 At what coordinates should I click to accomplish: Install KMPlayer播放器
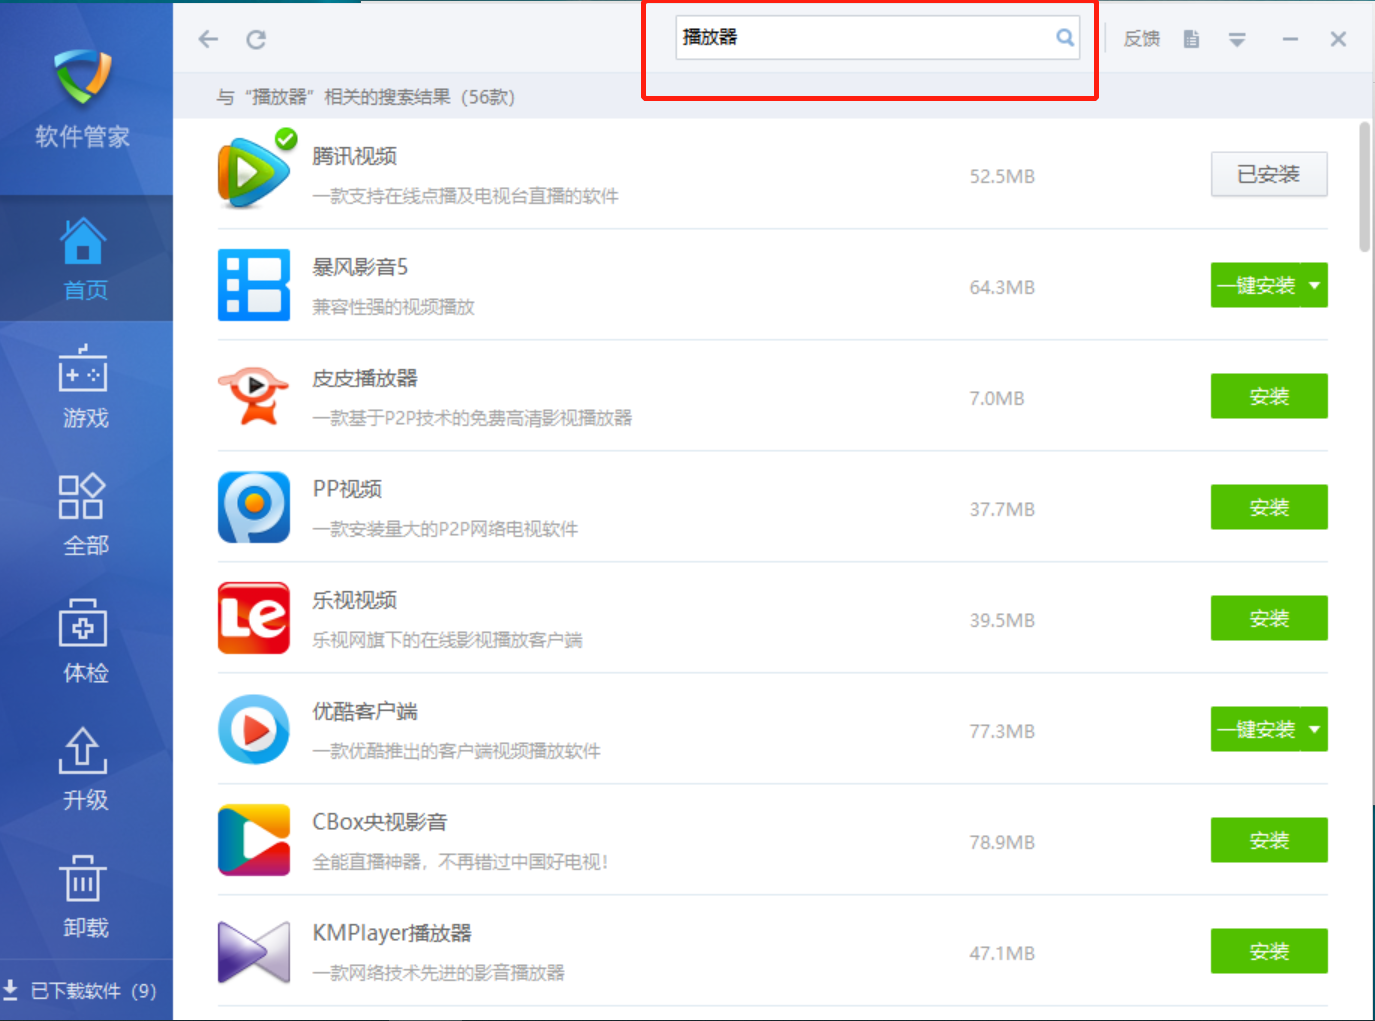[x=1269, y=951]
